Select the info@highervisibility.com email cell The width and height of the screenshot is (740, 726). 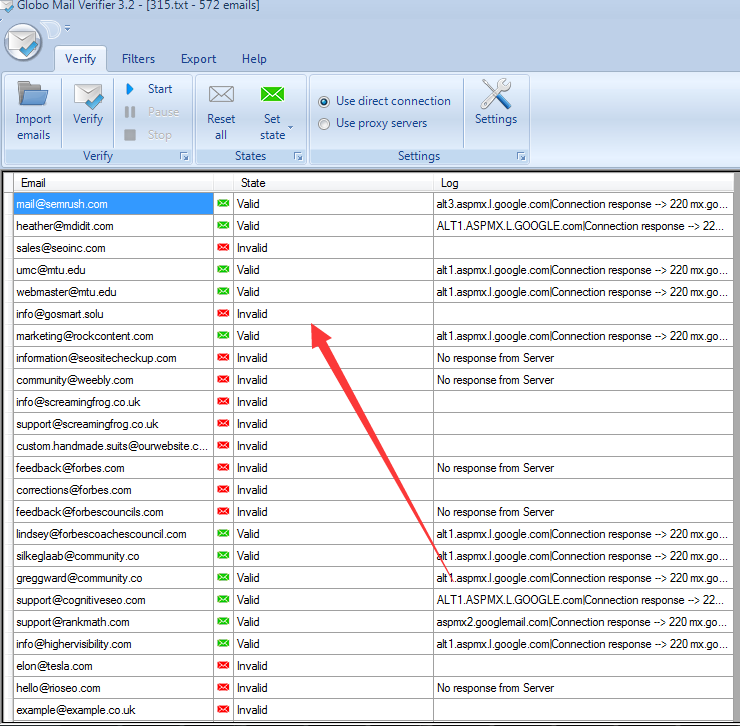113,644
